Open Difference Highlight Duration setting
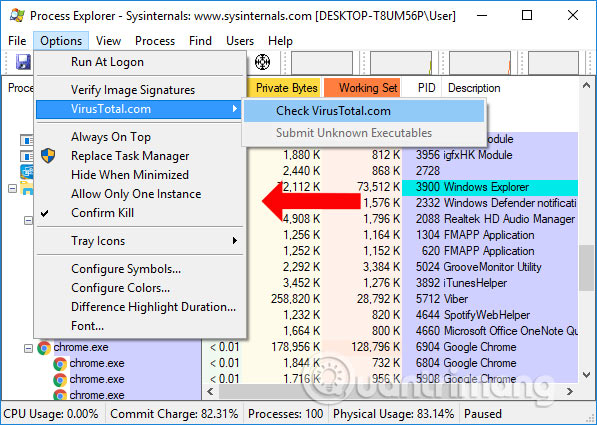Viewport: 597px width, 425px height. (139, 307)
